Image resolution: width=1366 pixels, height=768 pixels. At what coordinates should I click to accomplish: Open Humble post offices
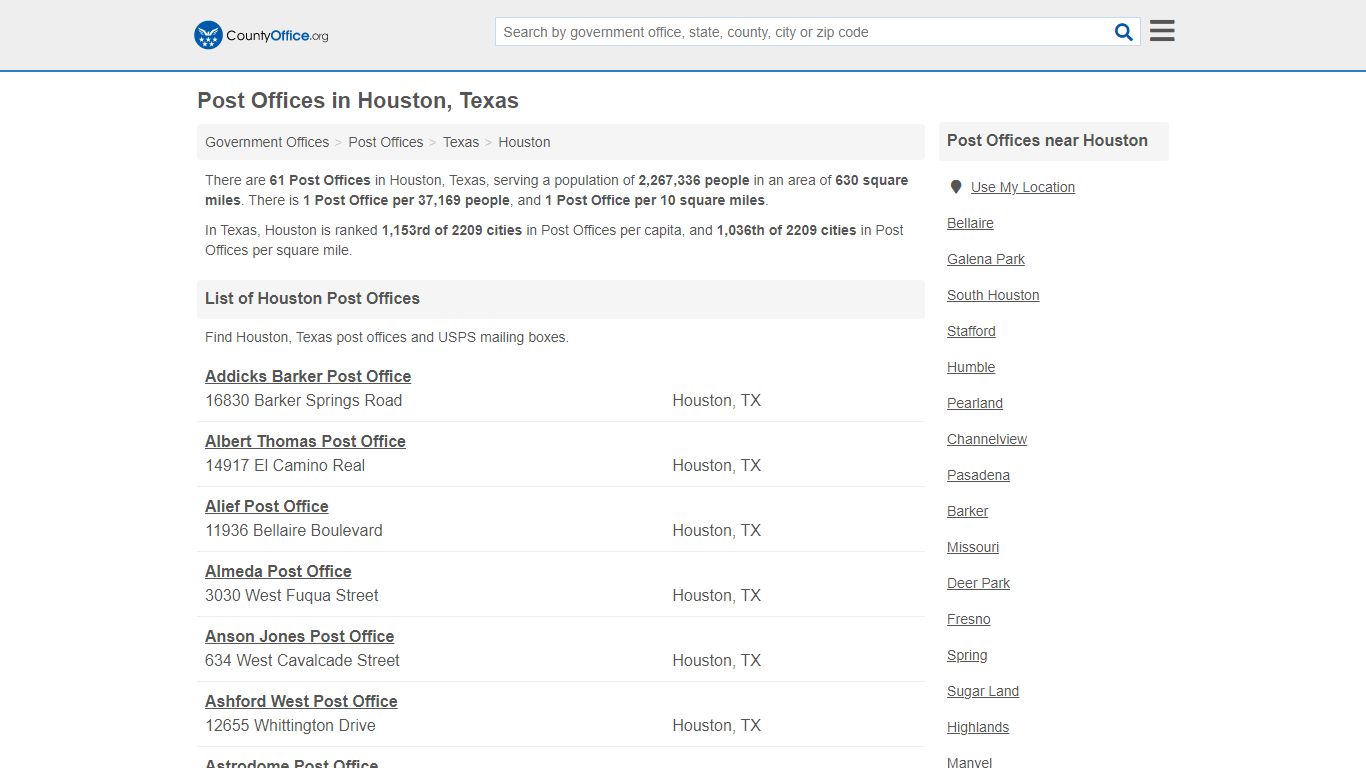point(971,367)
